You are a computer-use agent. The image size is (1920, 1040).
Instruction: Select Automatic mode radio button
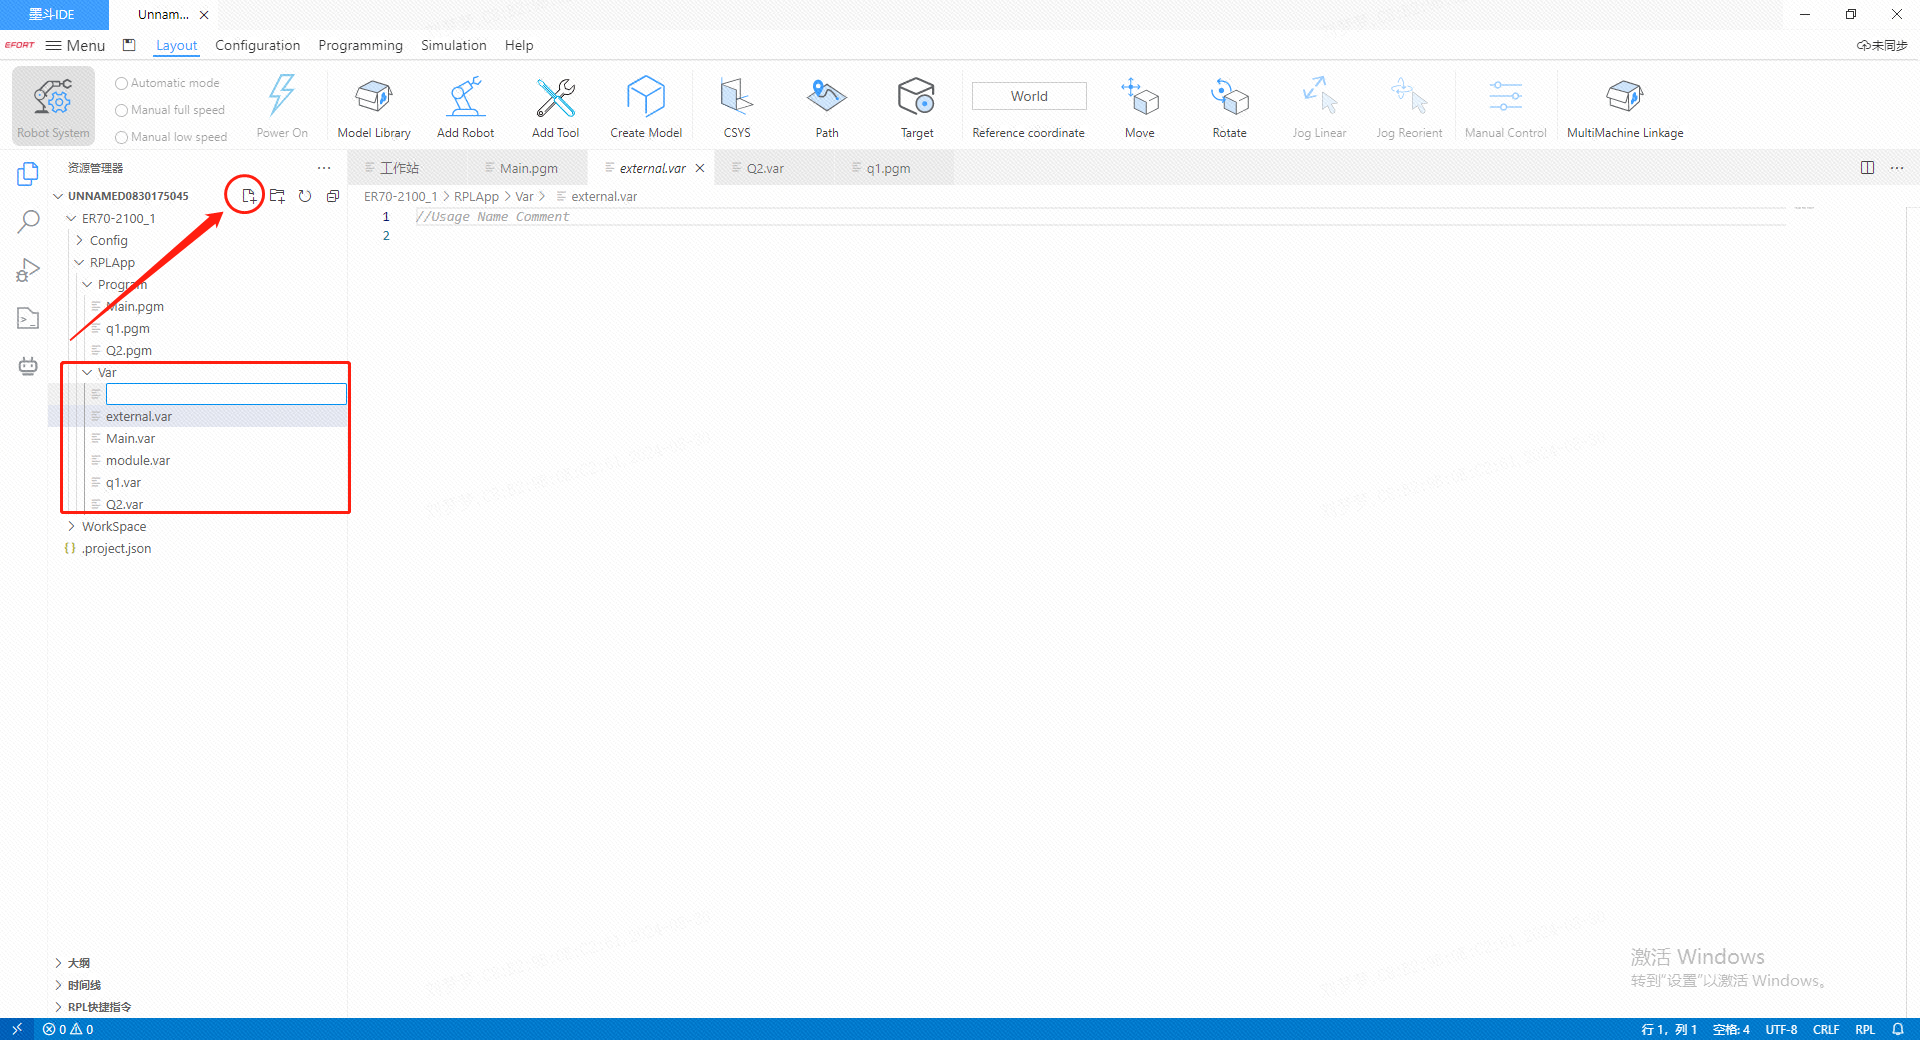[x=122, y=83]
